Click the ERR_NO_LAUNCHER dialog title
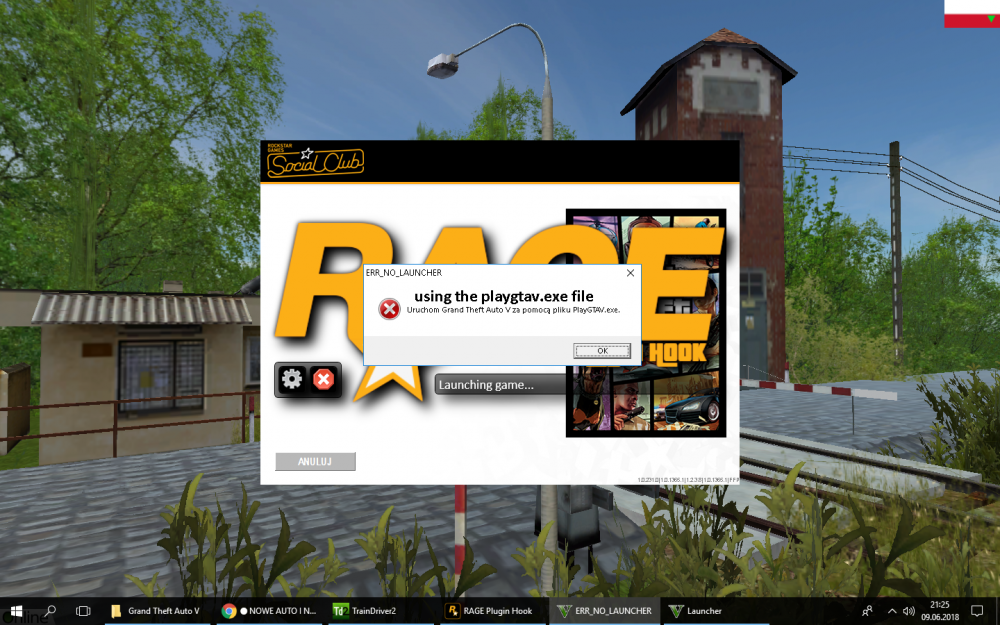1000x625 pixels. [404, 273]
